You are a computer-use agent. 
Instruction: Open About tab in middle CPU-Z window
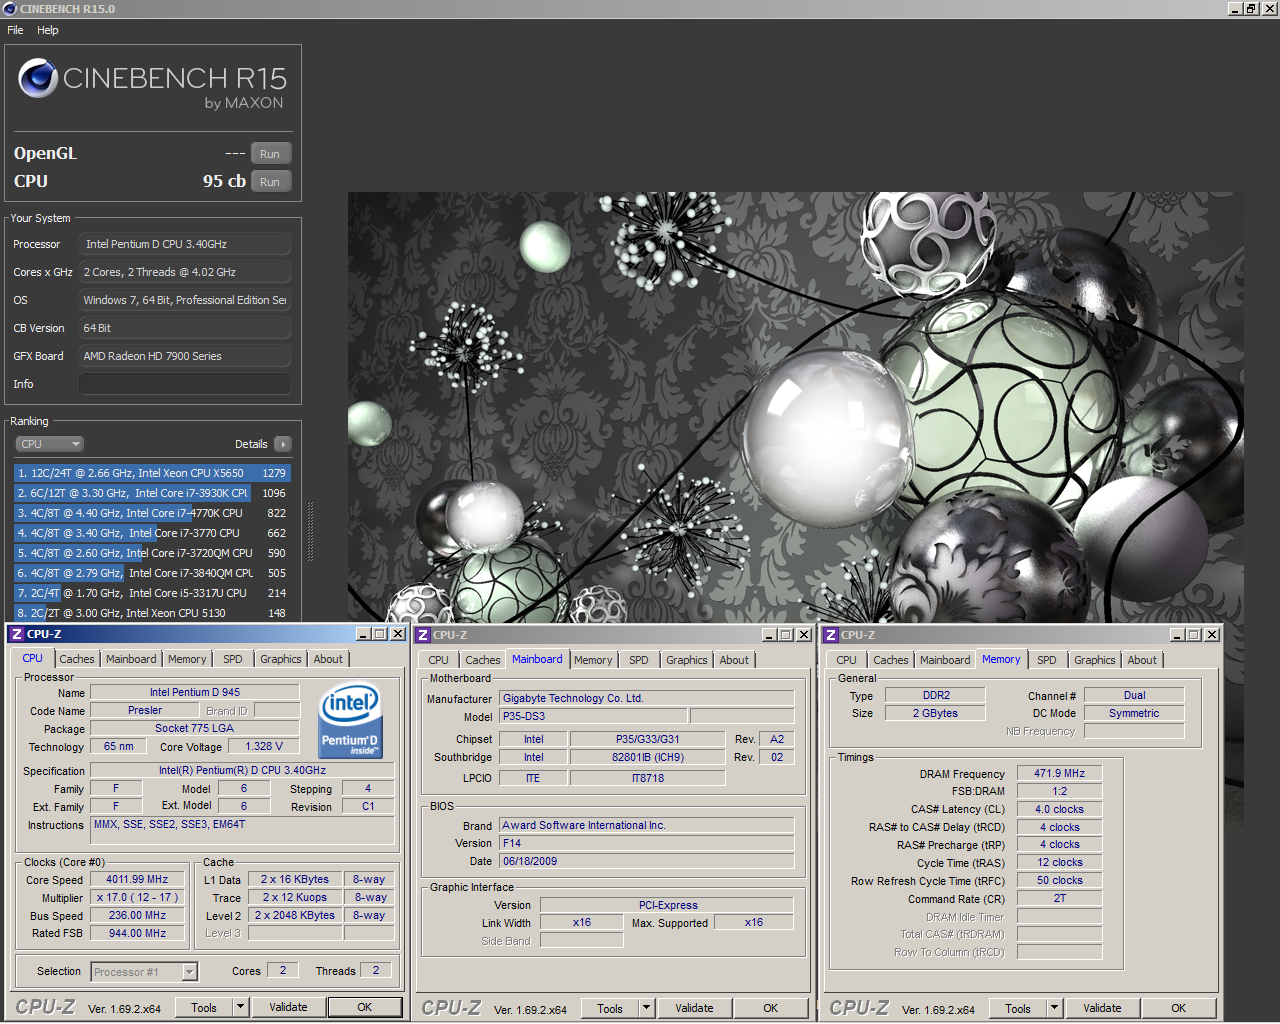point(734,660)
